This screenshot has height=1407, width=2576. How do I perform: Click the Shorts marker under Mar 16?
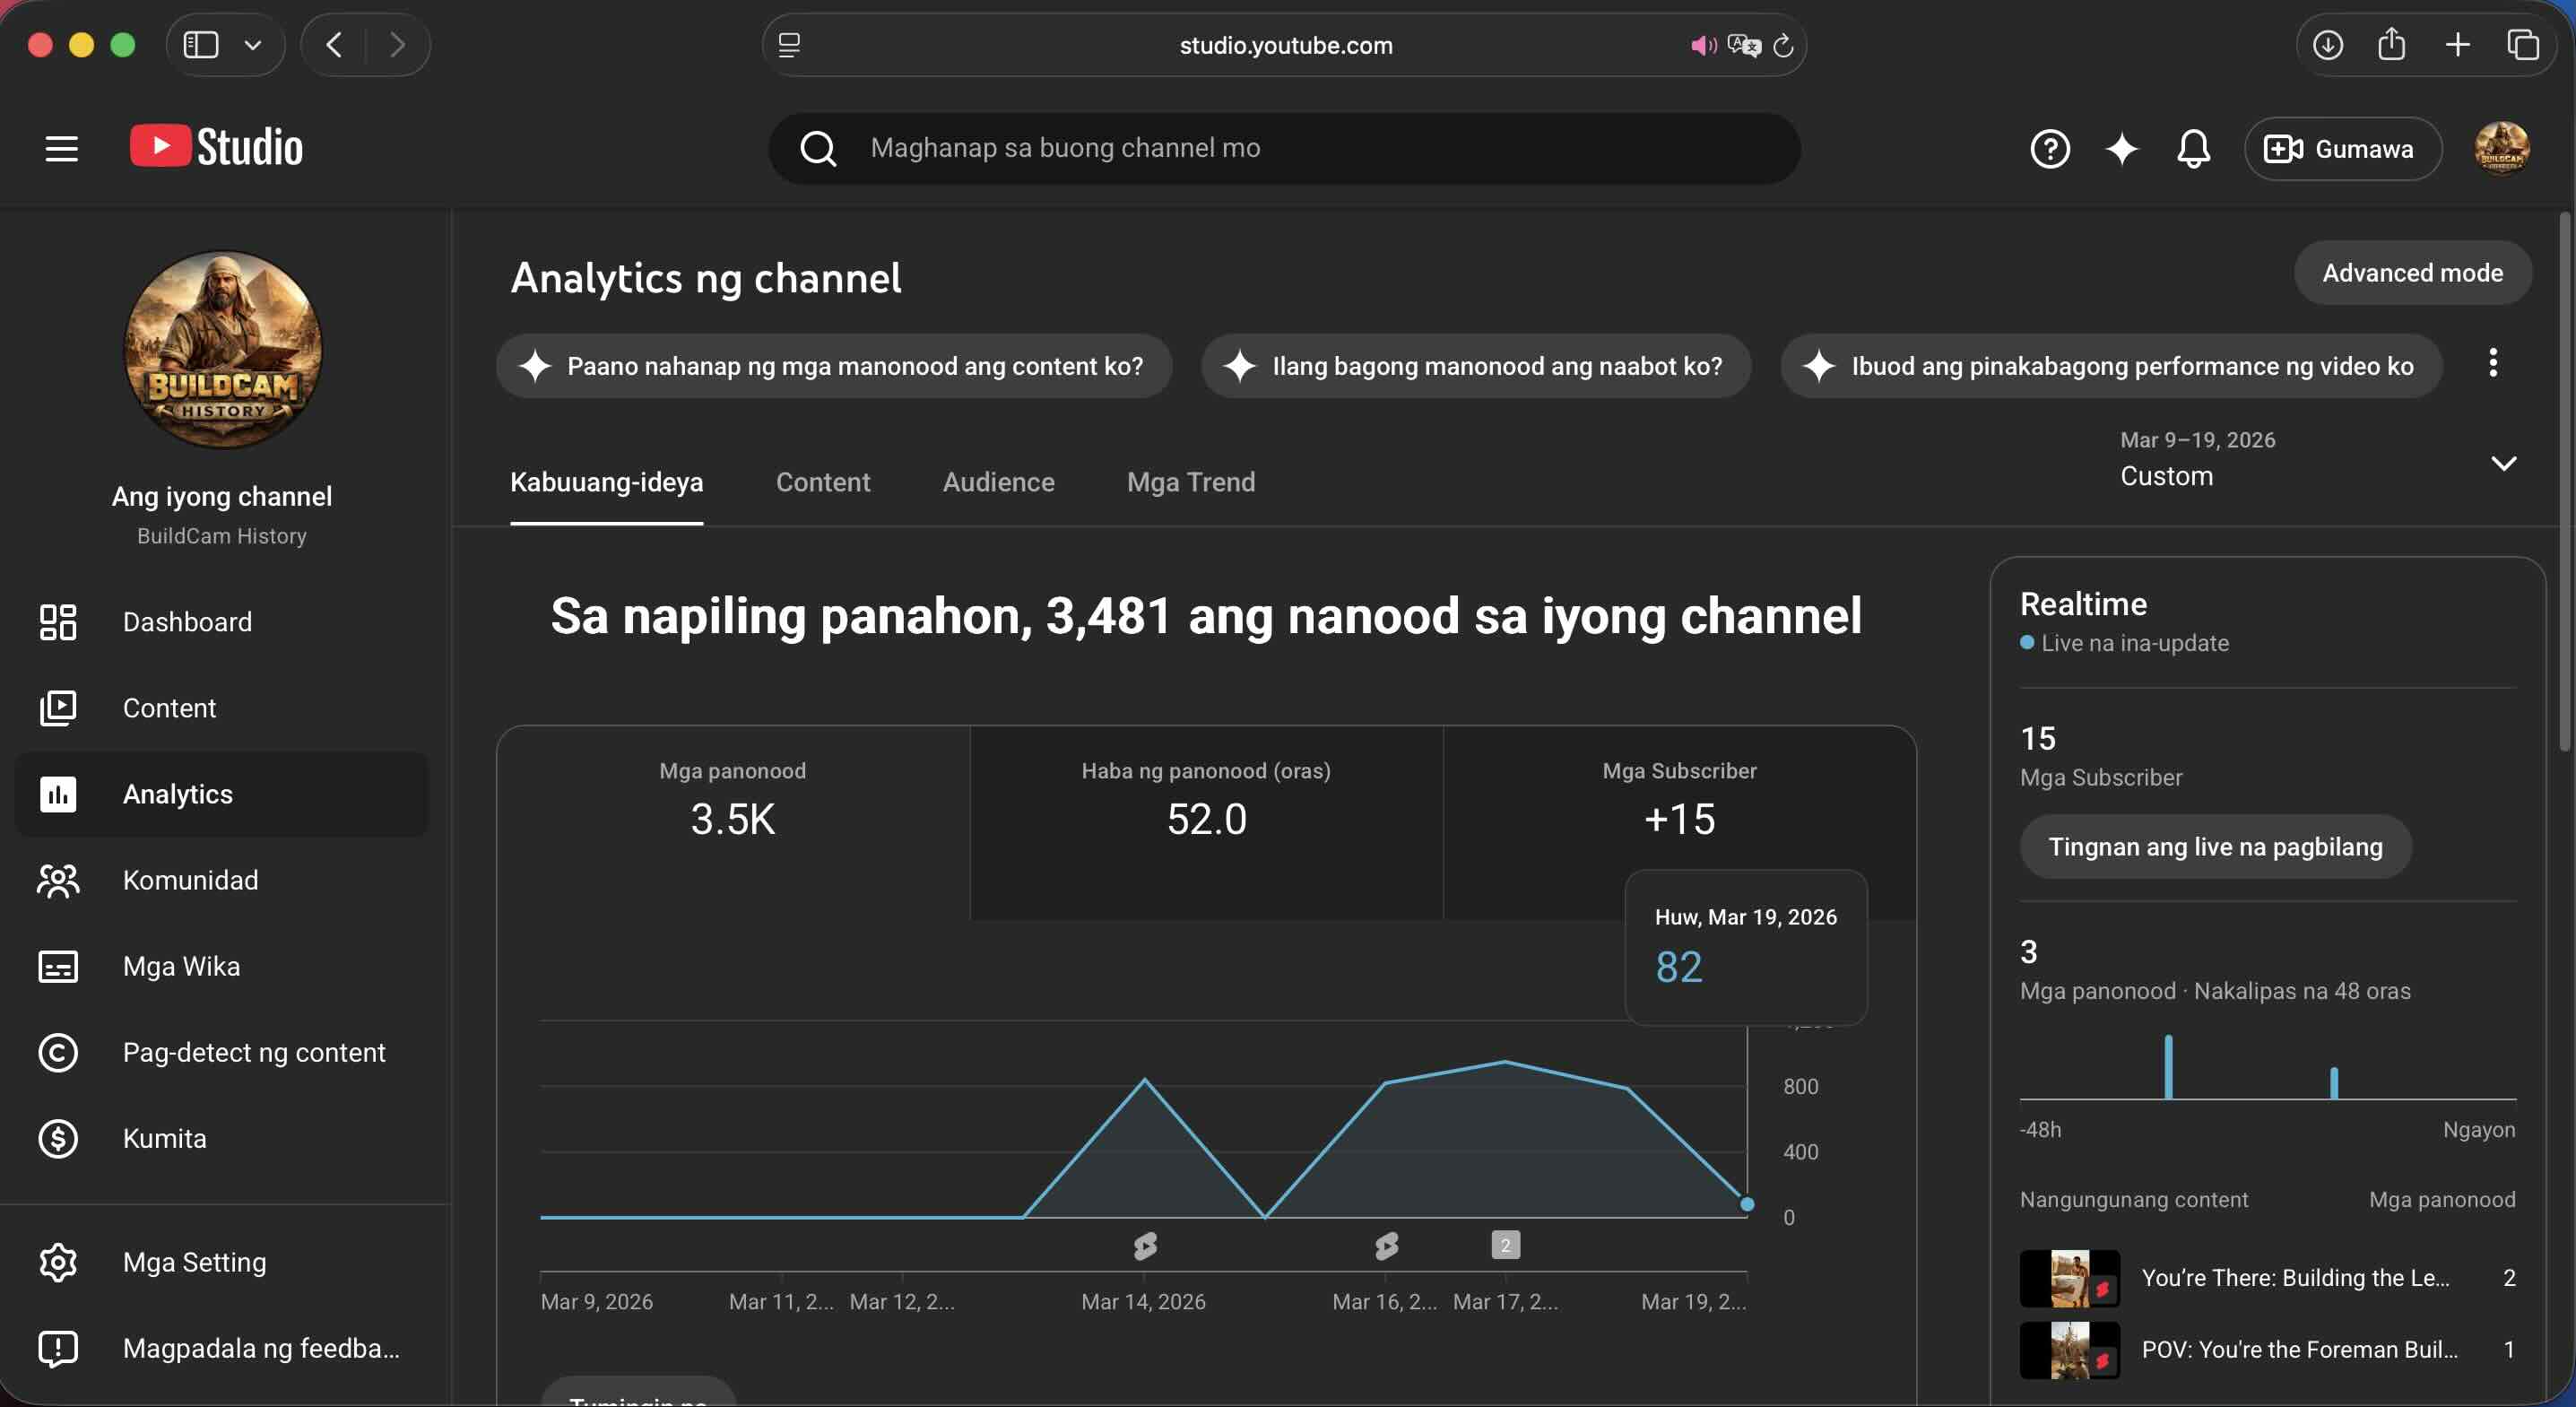(1386, 1245)
